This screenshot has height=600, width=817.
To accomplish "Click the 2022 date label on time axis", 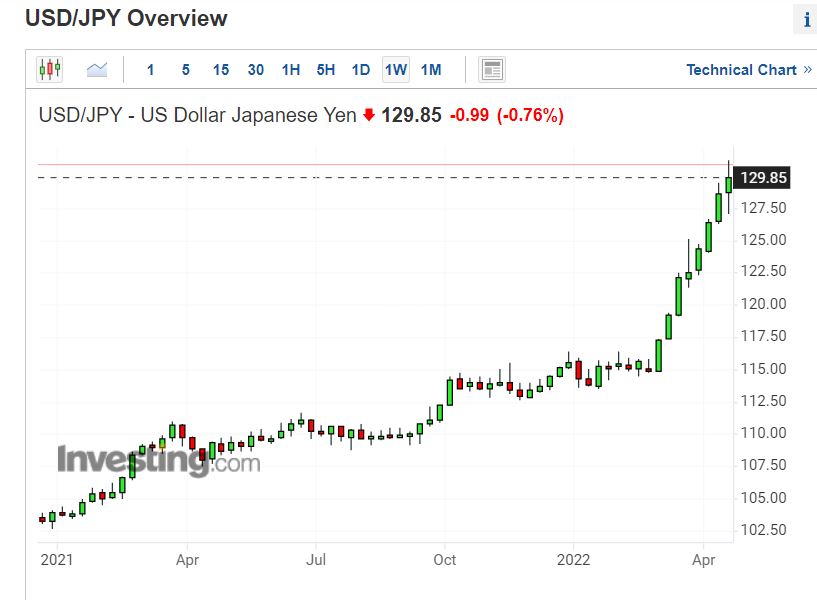I will (x=573, y=560).
